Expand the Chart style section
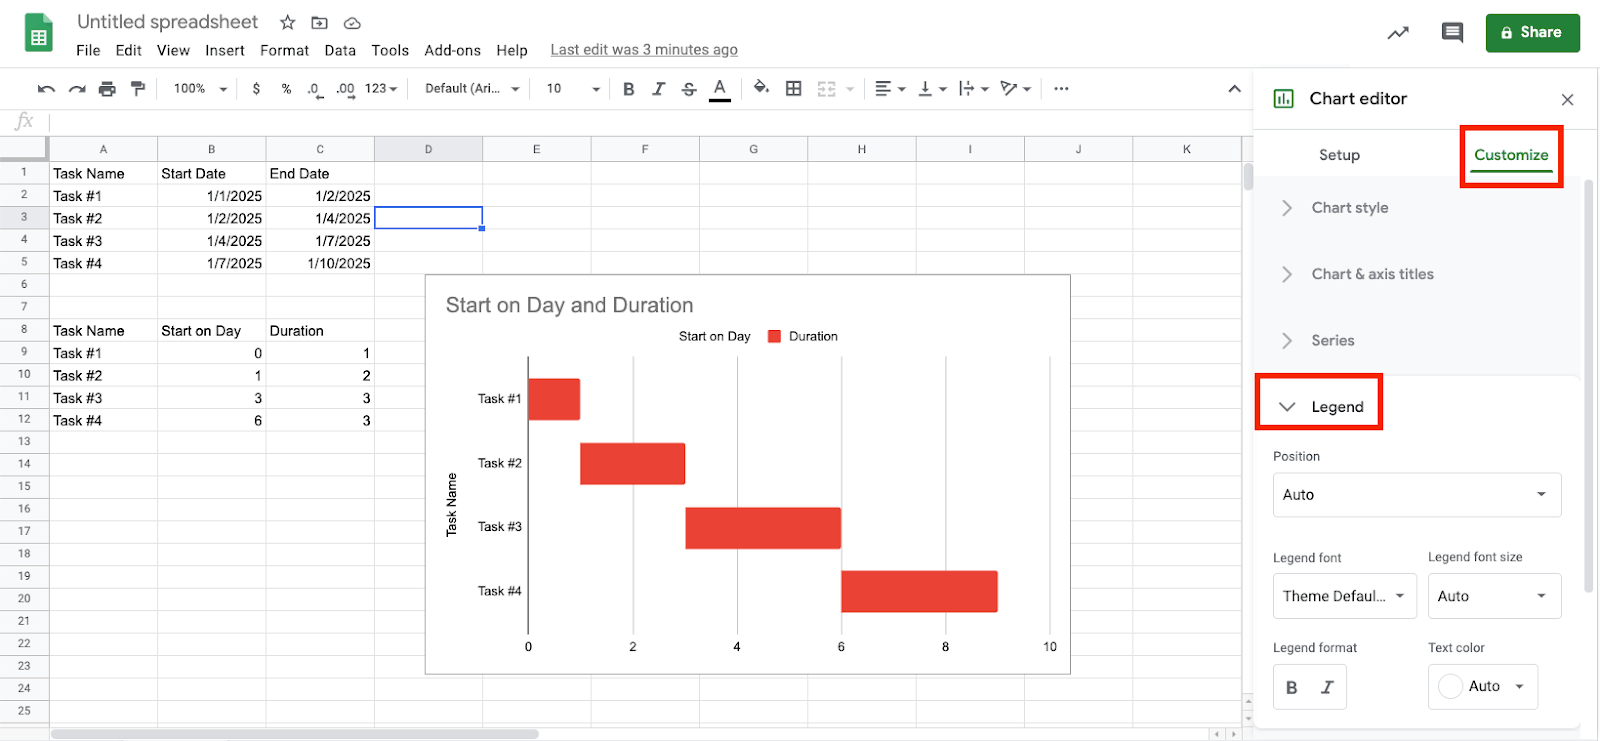This screenshot has height=741, width=1600. [x=1350, y=208]
